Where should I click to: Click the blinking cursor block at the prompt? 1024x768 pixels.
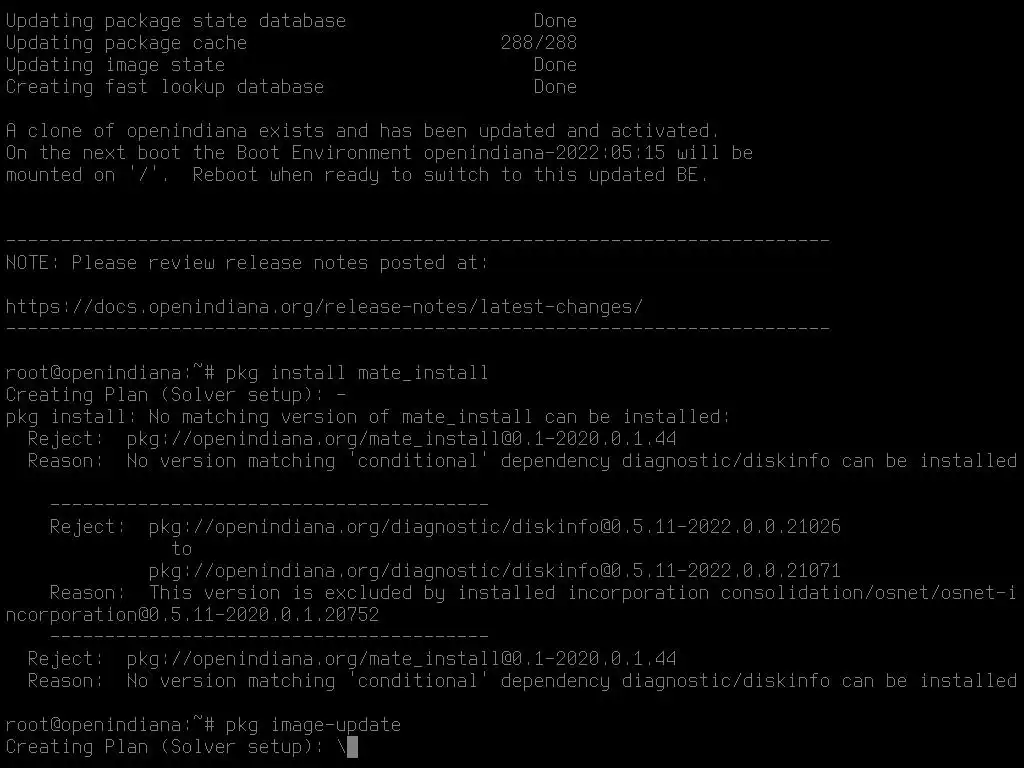353,746
